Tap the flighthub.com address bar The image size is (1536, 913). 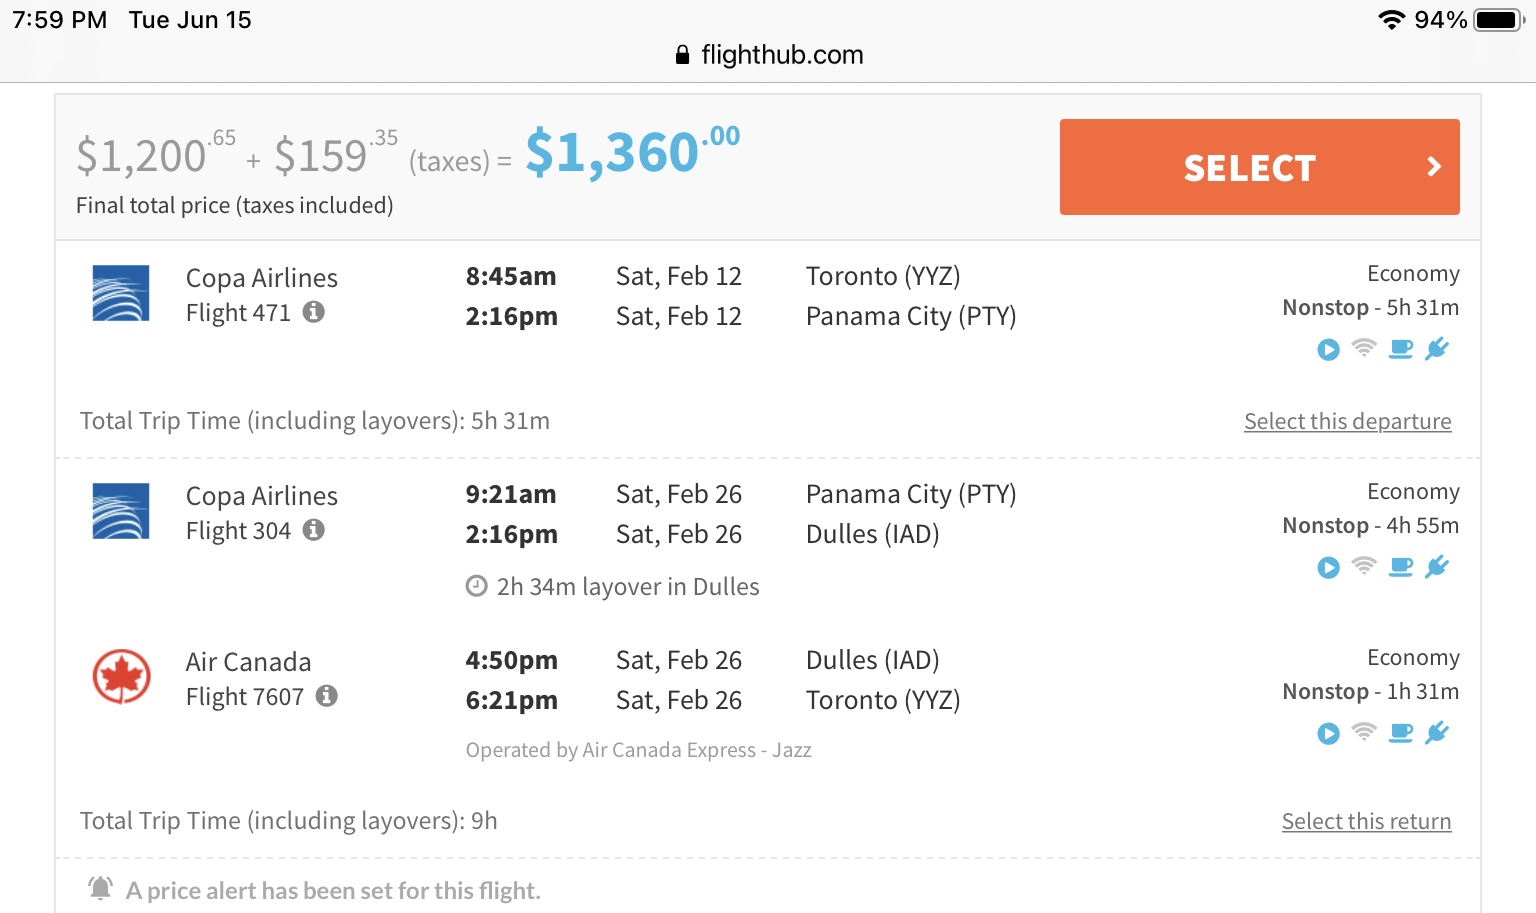point(768,55)
